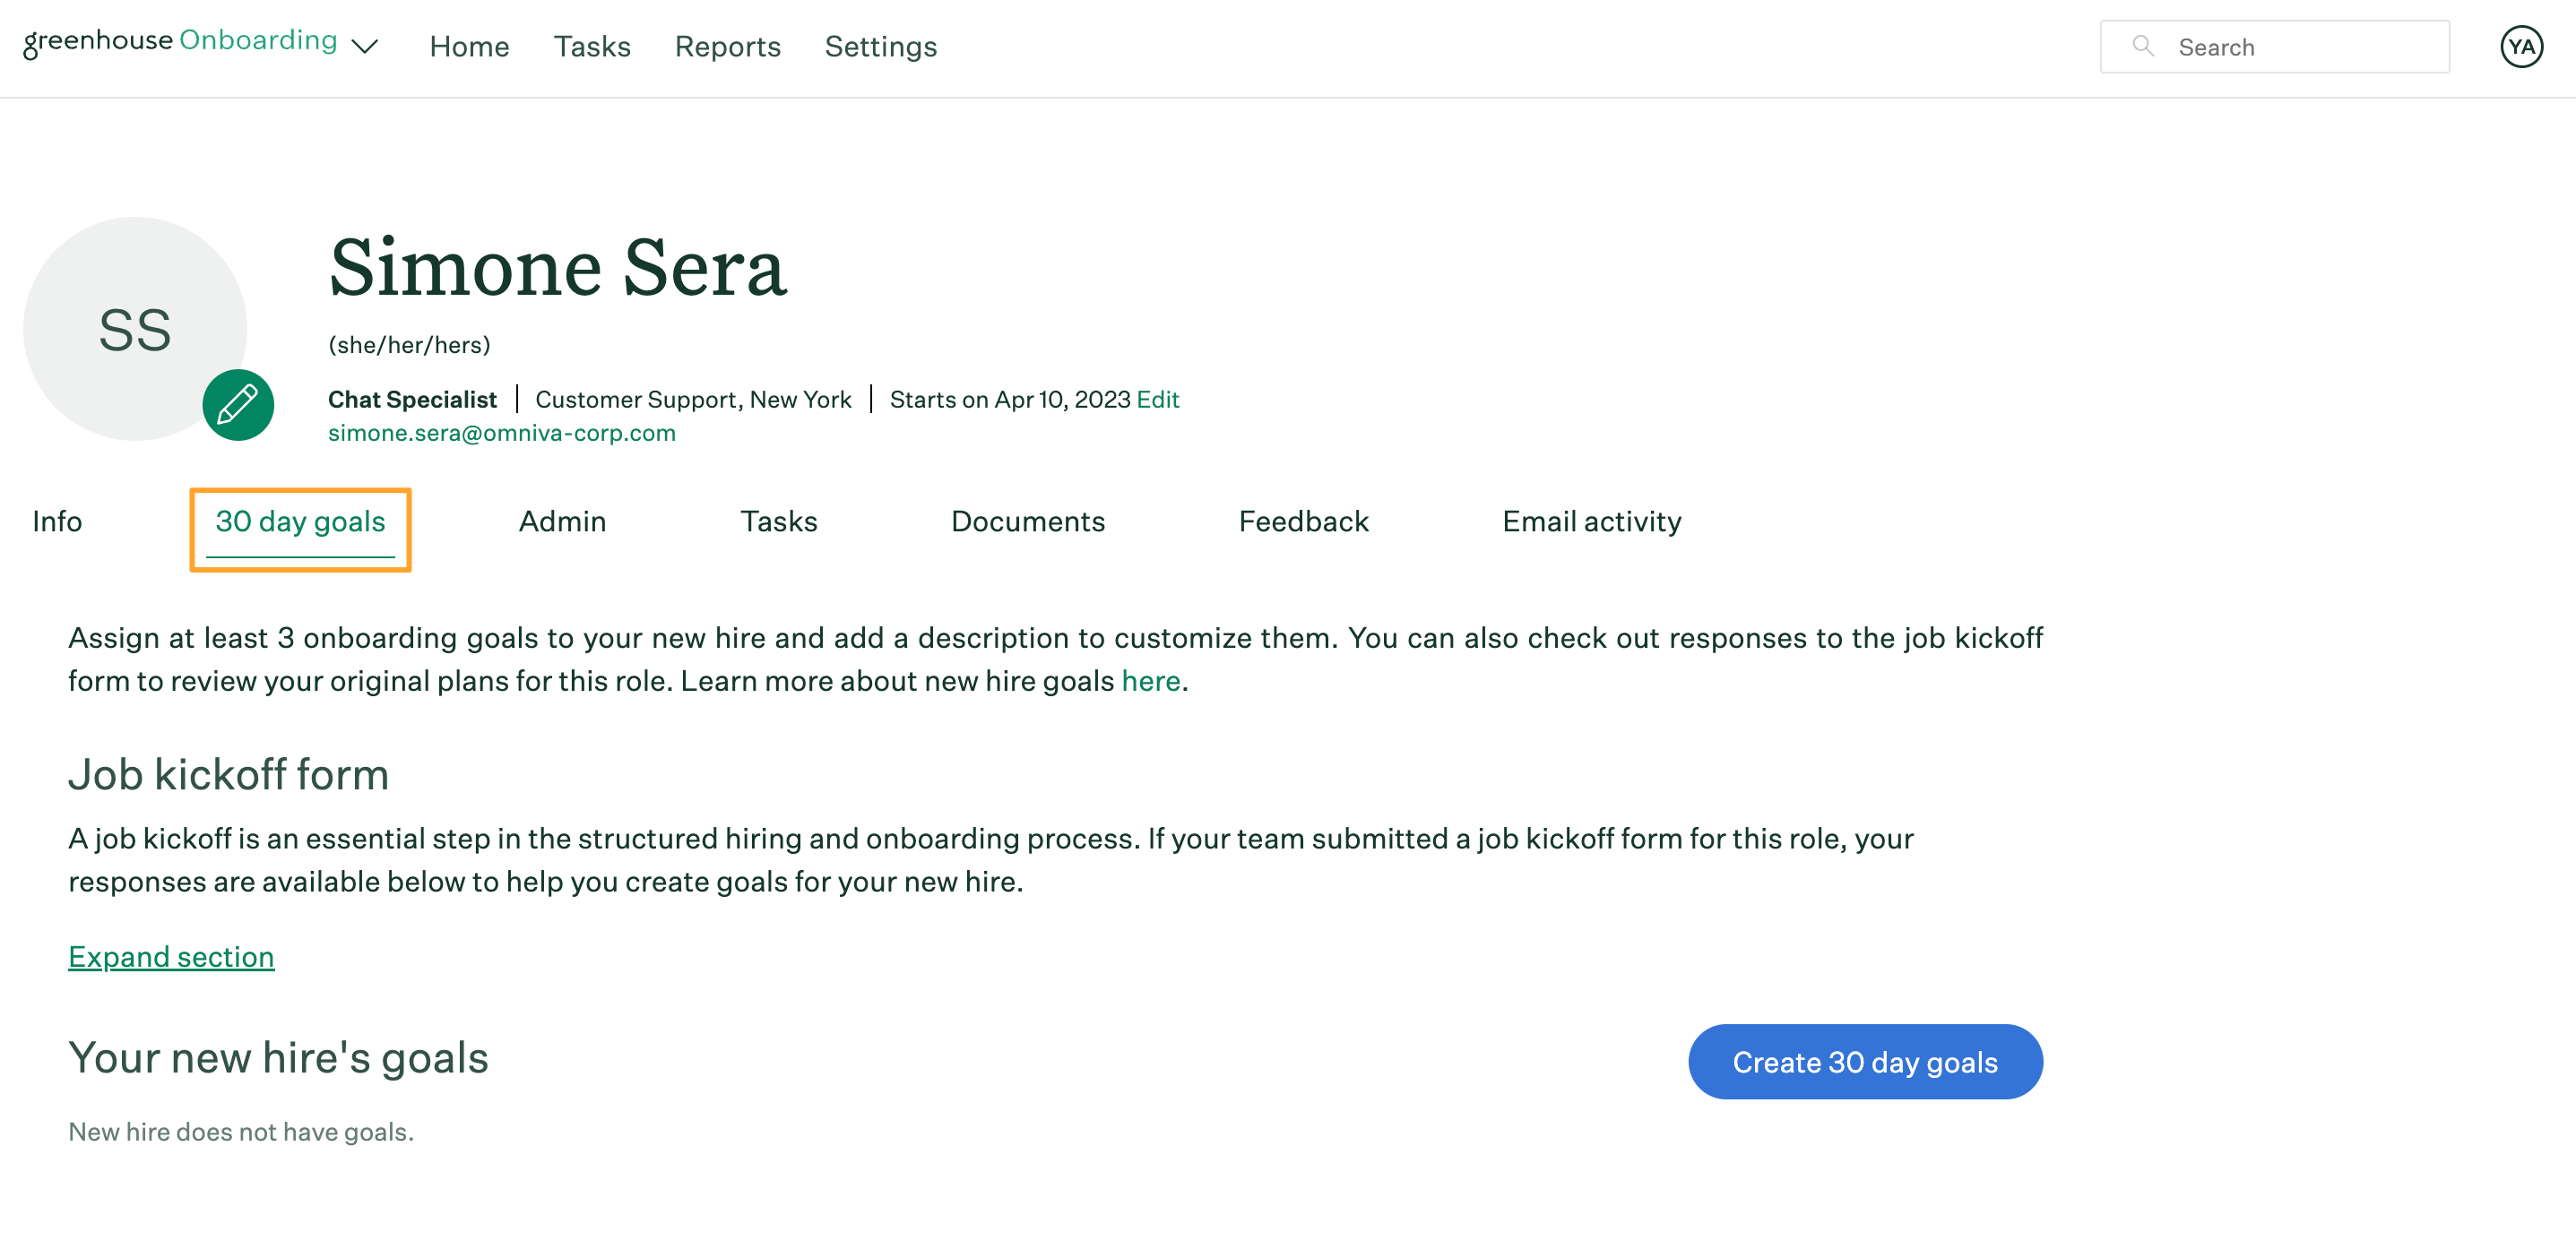This screenshot has height=1258, width=2576.
Task: Click the Info tab on Simone's profile
Action: point(56,521)
